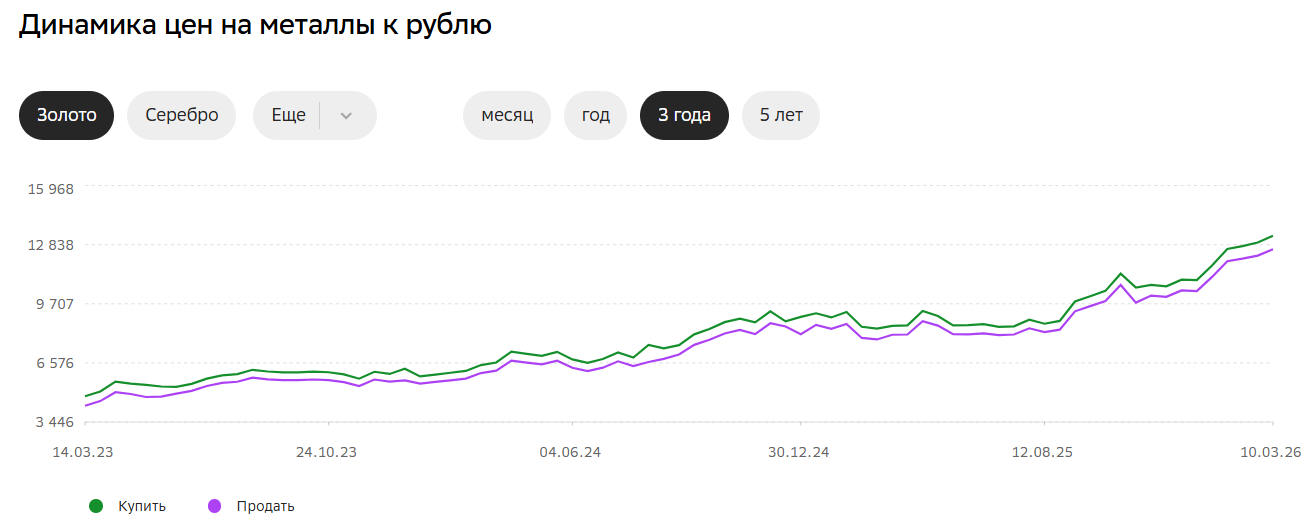The height and width of the screenshot is (531, 1316).
Task: Click the 9 707 price axis label
Action: point(54,304)
